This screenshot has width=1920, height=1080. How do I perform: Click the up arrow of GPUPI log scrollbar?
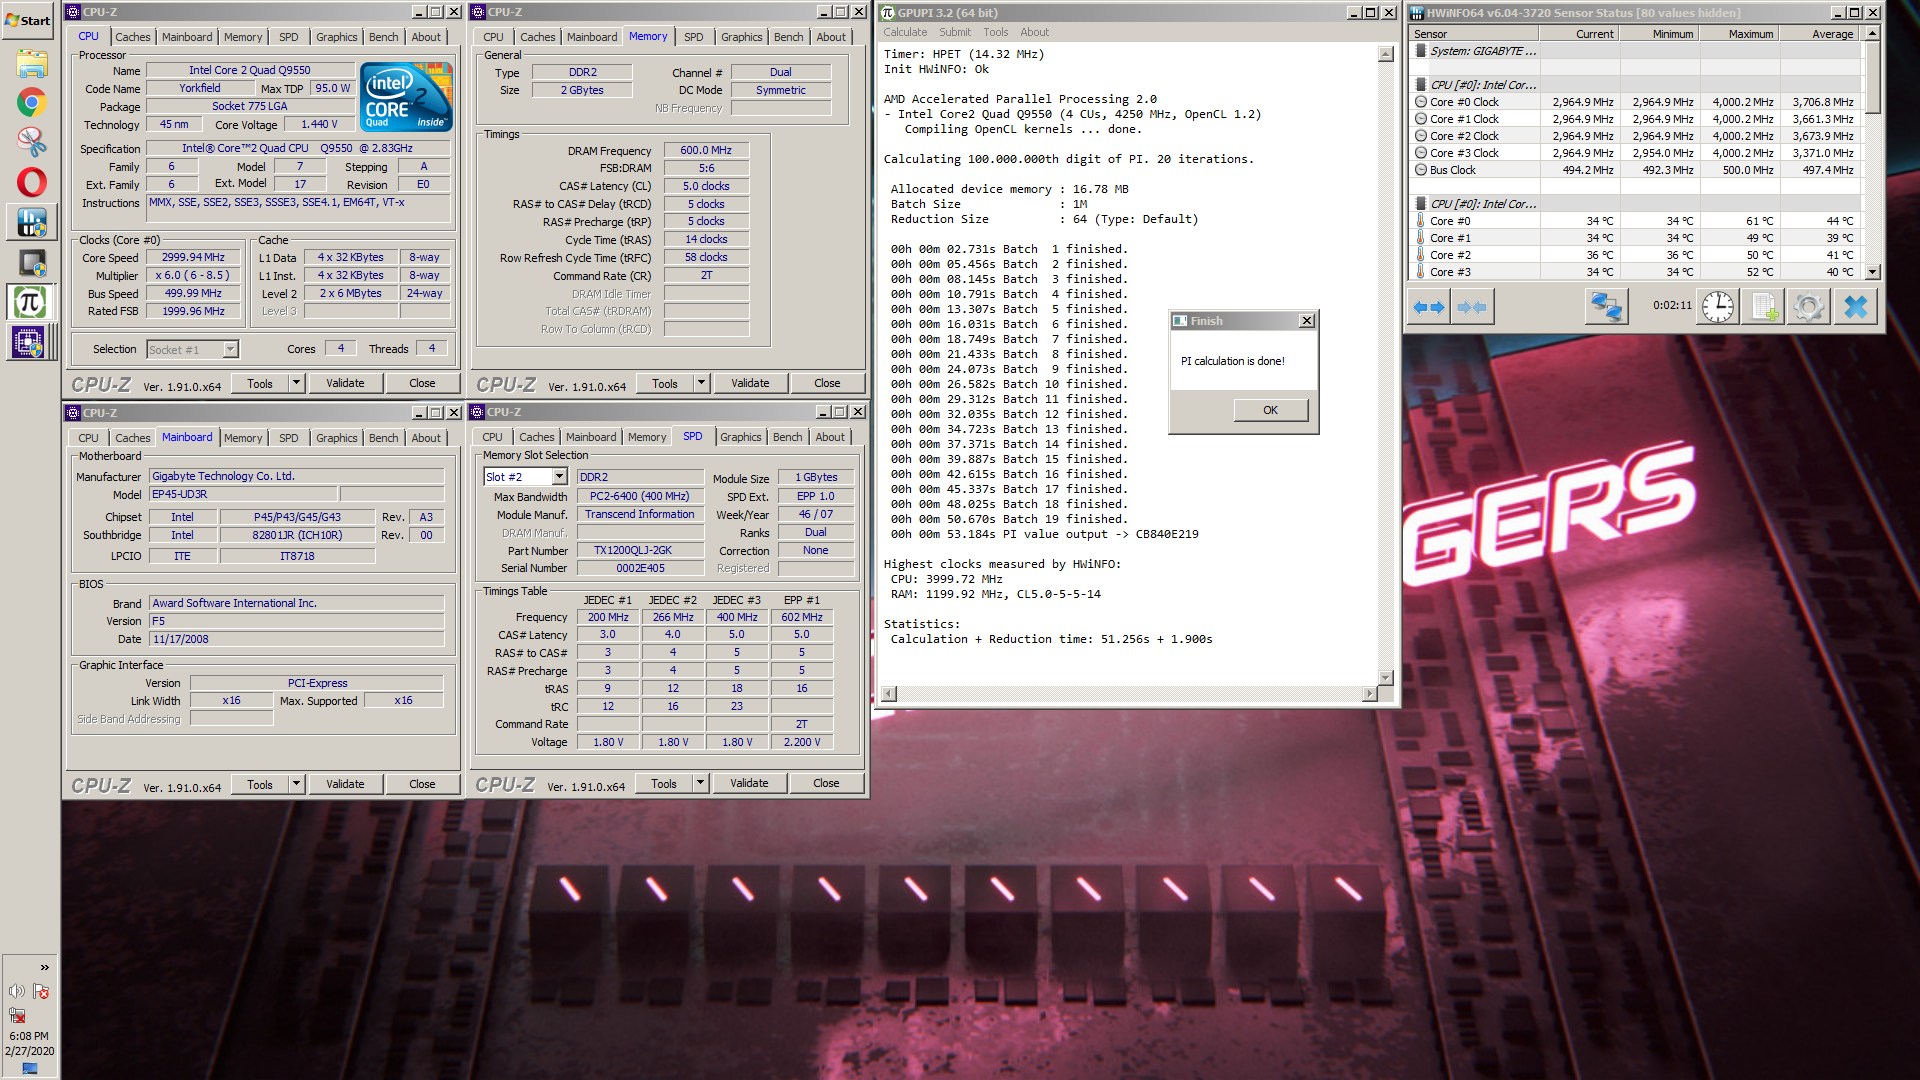point(1385,54)
